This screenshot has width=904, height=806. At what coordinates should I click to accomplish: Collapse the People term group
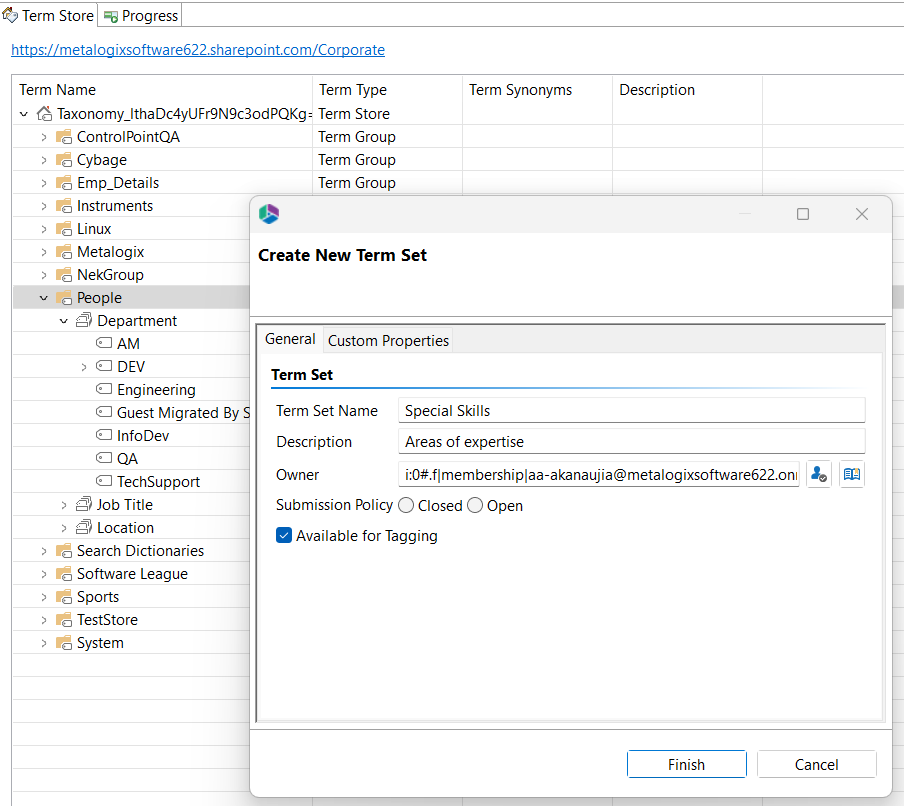[x=43, y=298]
